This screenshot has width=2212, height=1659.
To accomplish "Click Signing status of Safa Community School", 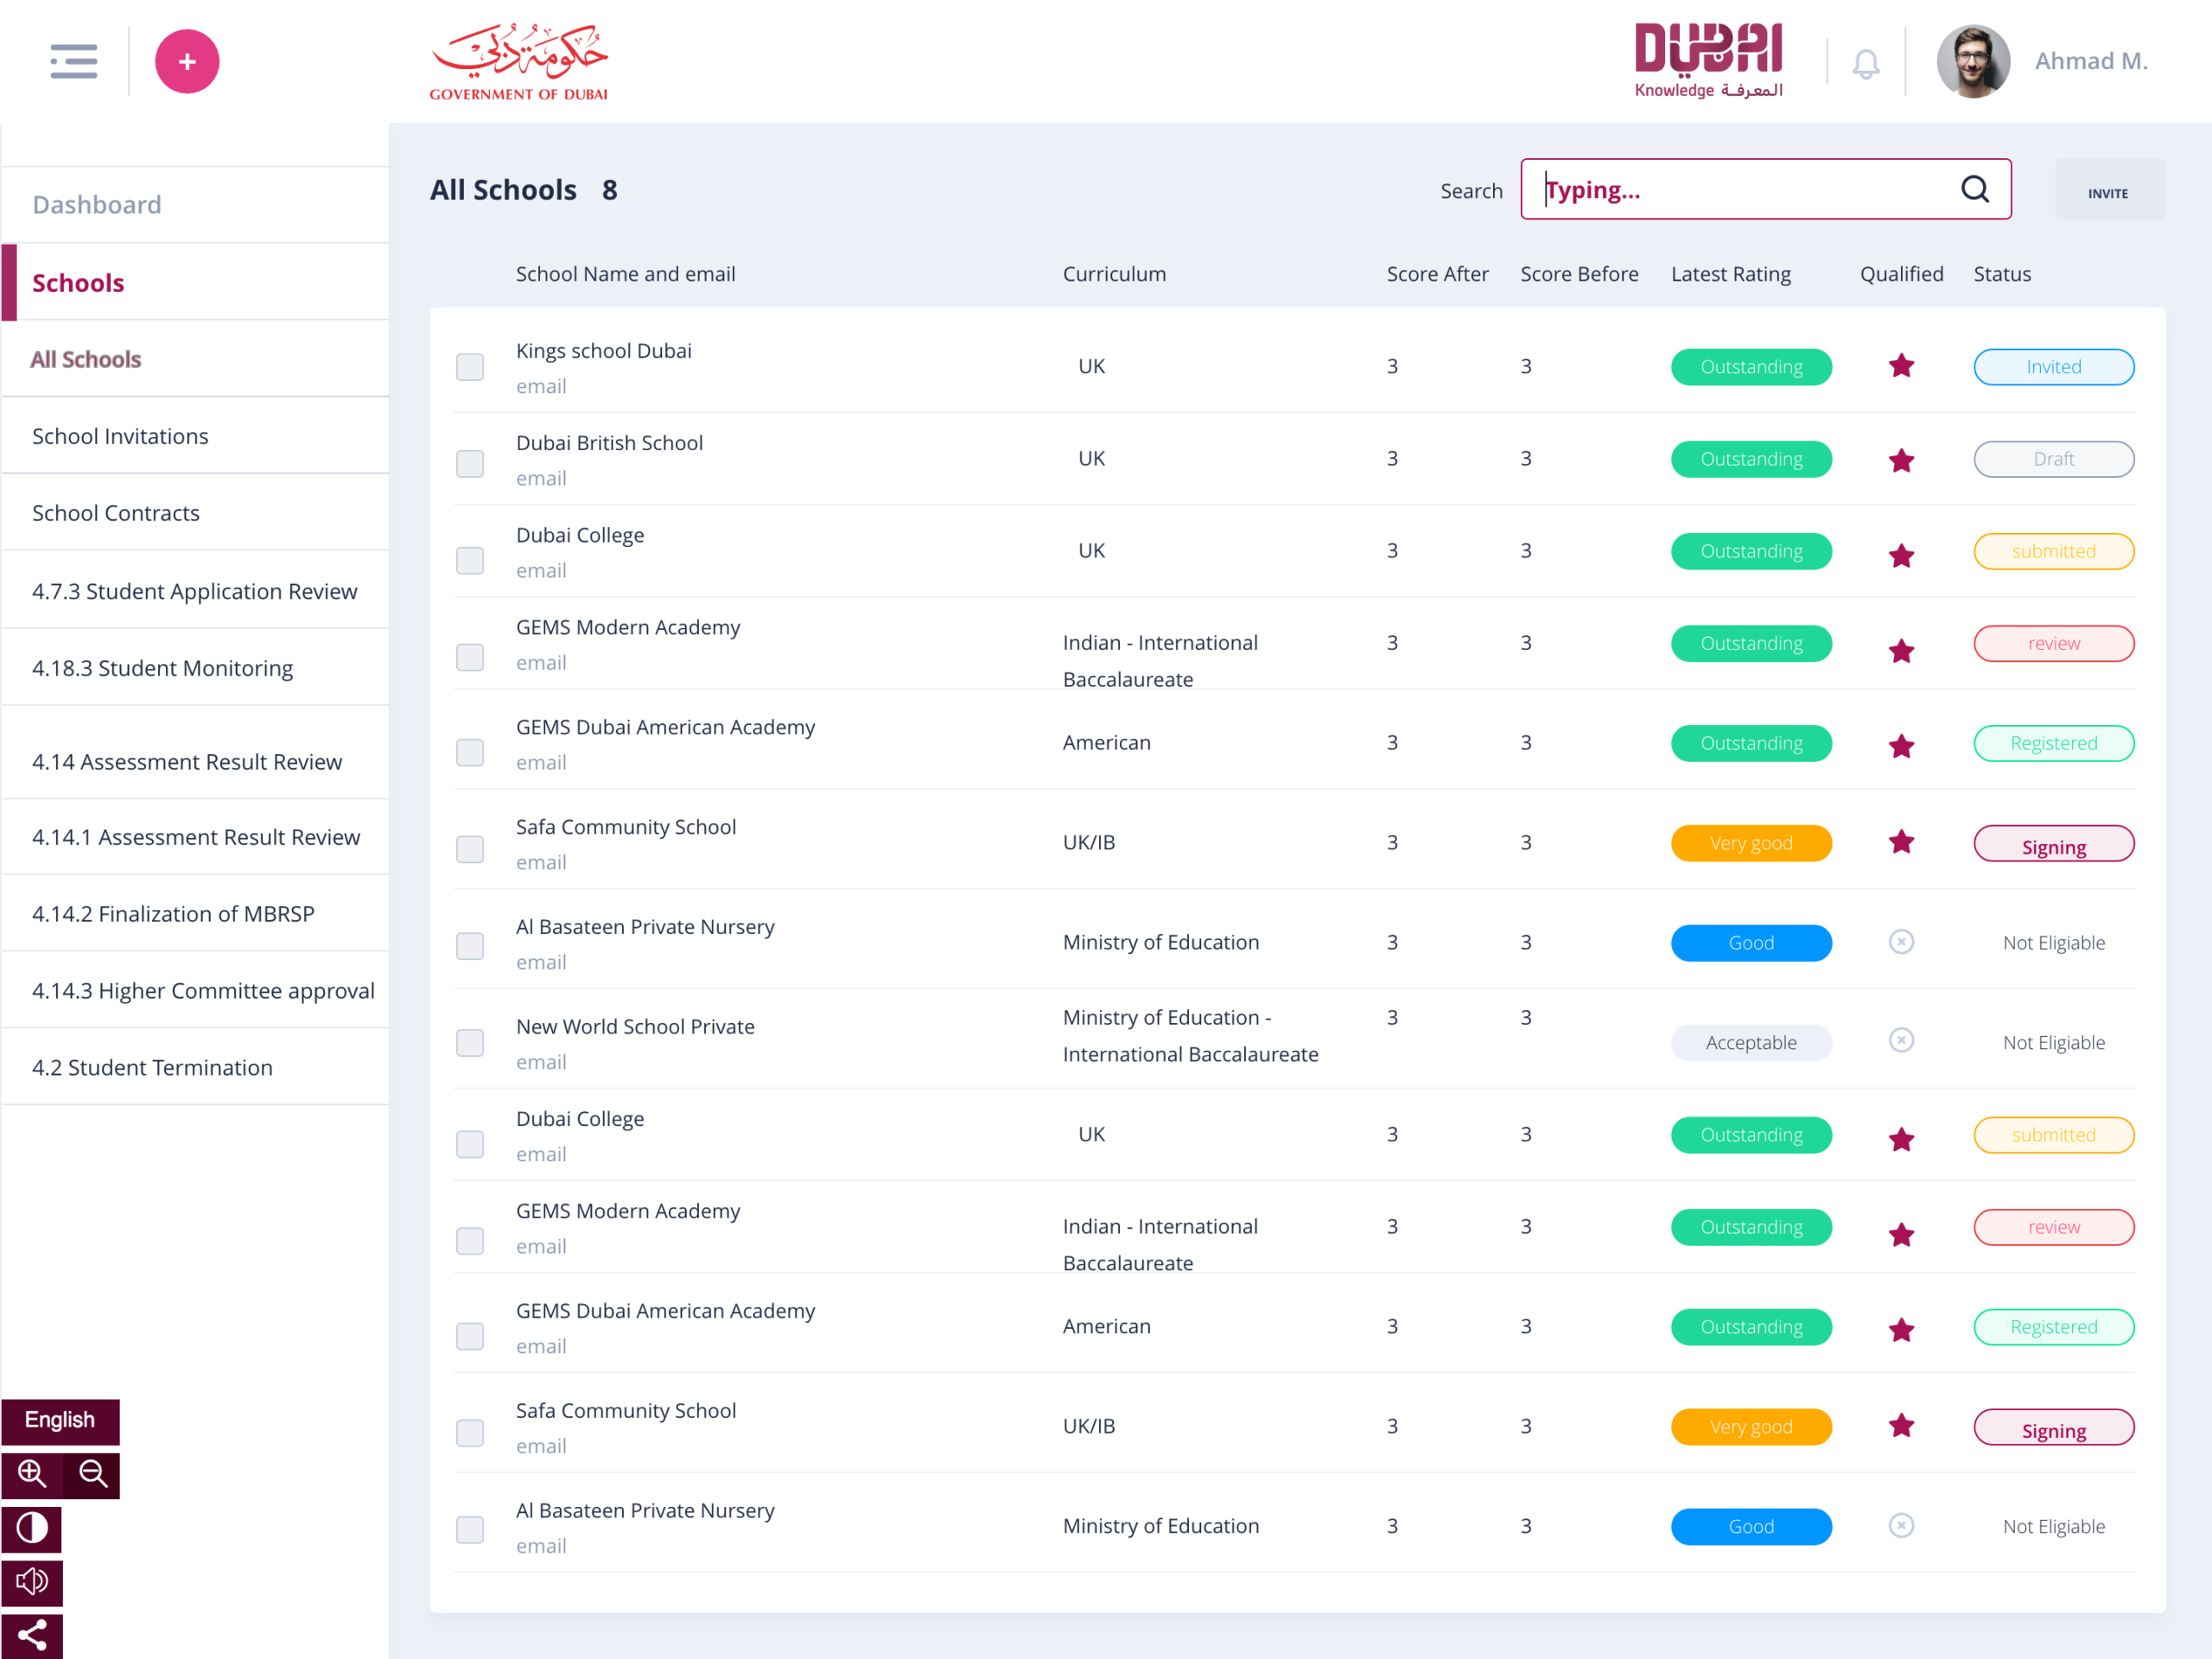I will [x=2053, y=845].
